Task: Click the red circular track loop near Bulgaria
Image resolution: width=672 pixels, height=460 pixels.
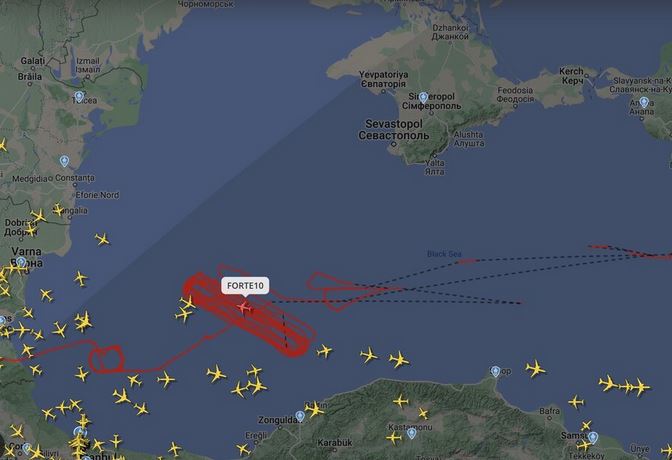Action: coord(106,359)
